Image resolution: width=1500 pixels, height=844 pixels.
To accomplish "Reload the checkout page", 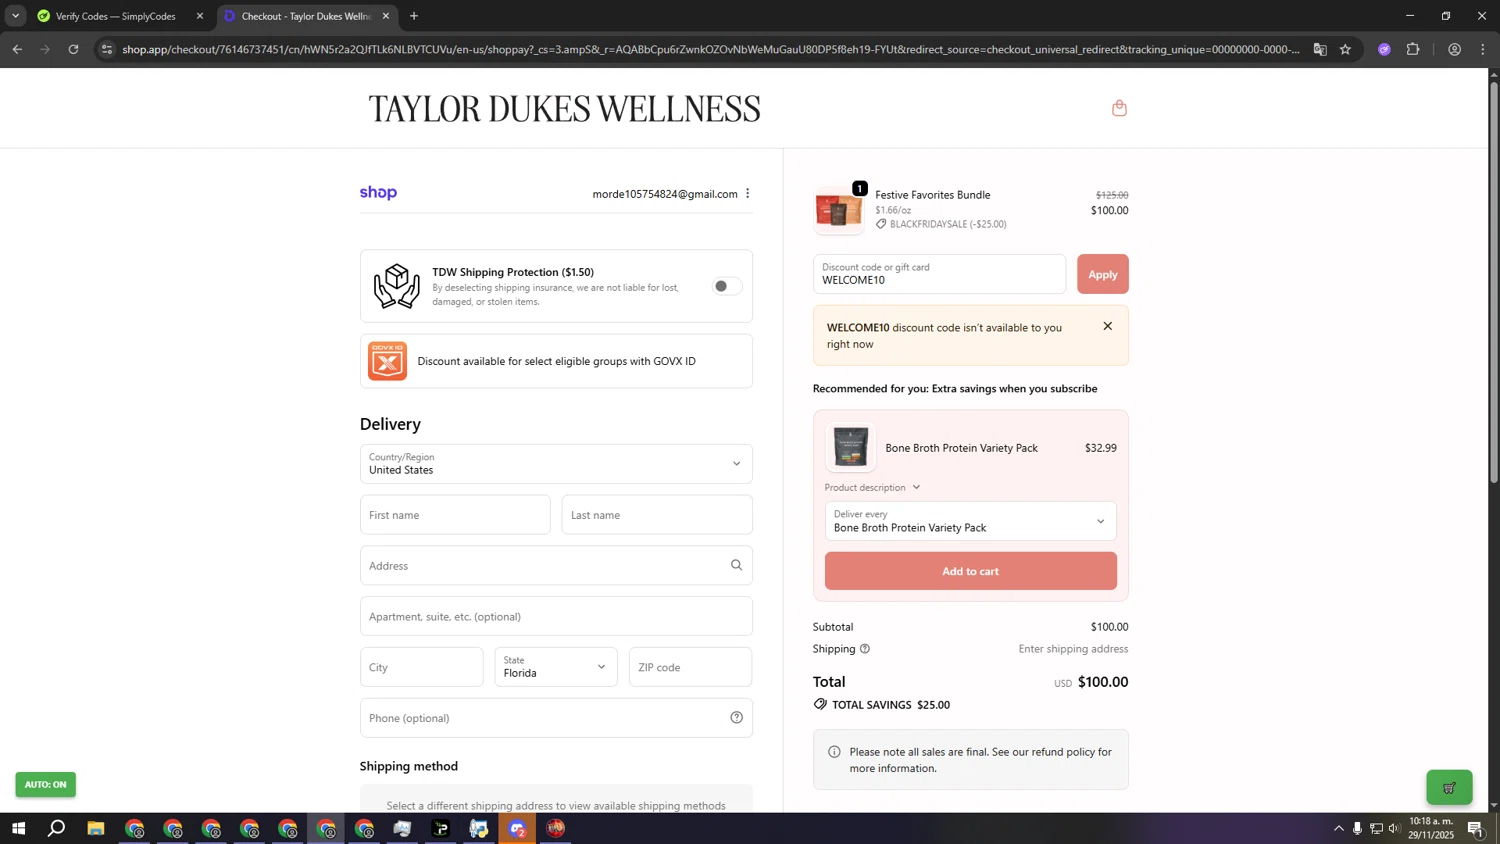I will coord(73,49).
